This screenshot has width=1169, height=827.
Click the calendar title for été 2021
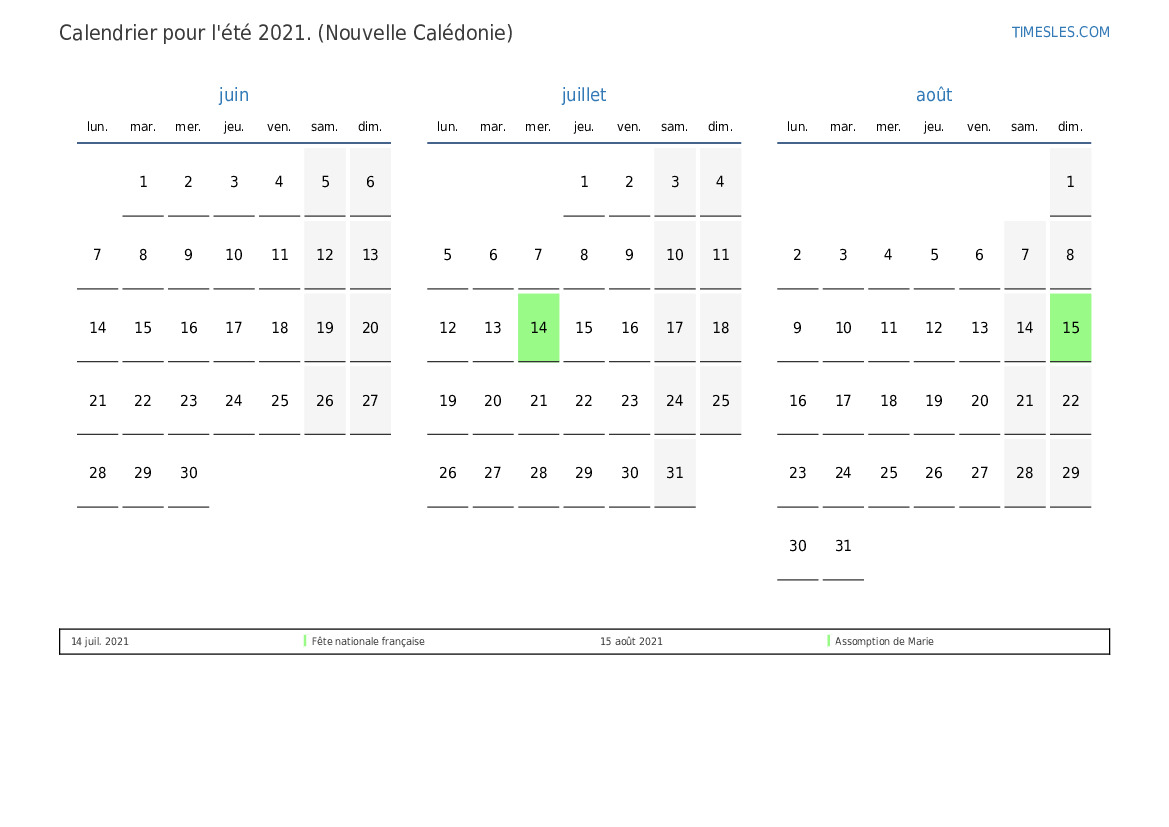[286, 33]
